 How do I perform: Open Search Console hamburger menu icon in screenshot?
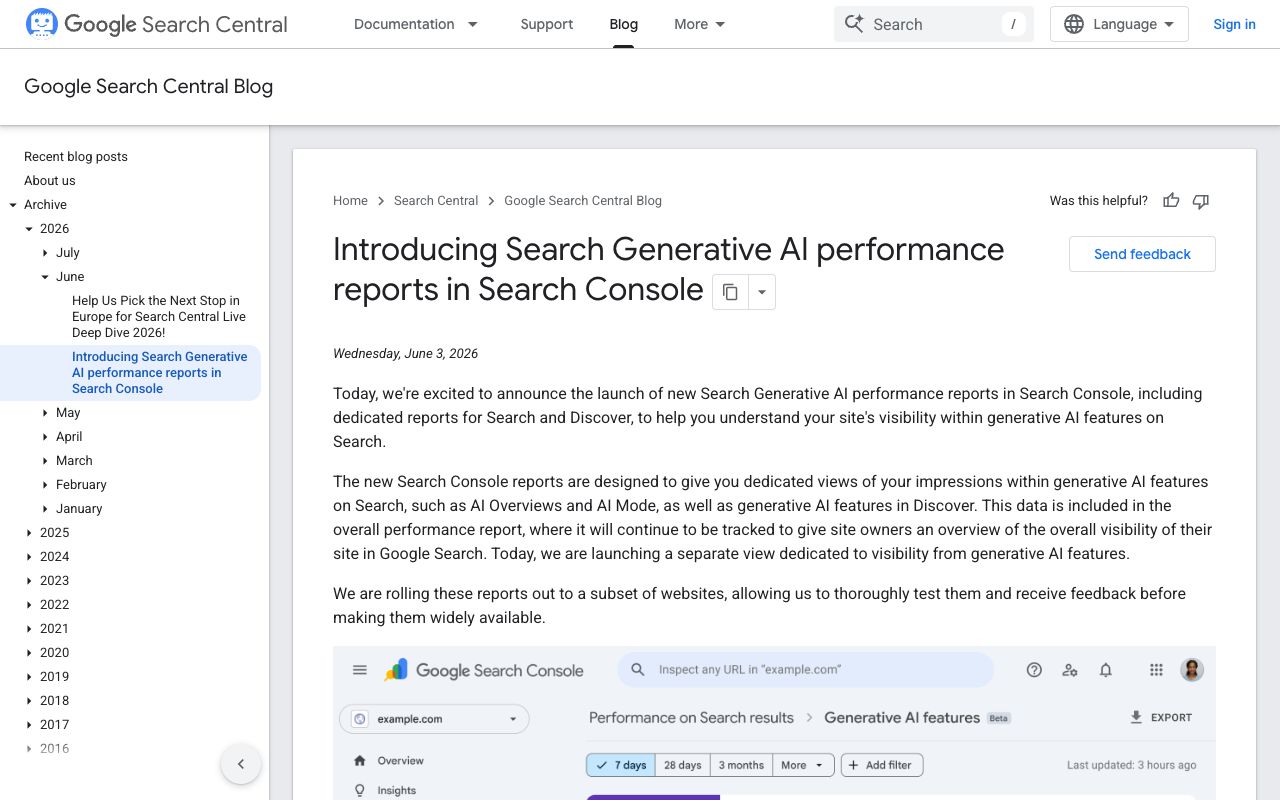click(360, 670)
